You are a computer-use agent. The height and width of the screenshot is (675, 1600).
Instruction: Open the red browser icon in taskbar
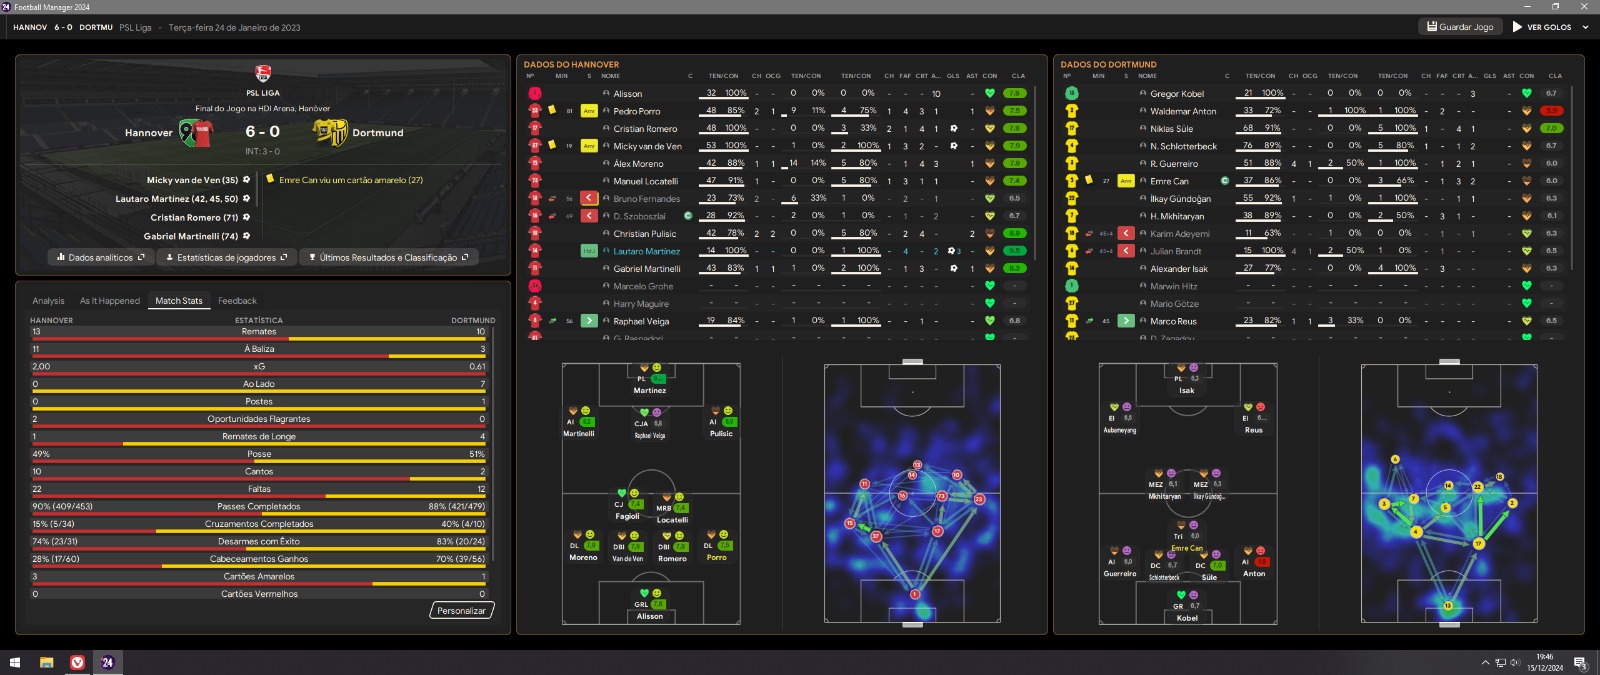click(x=77, y=662)
